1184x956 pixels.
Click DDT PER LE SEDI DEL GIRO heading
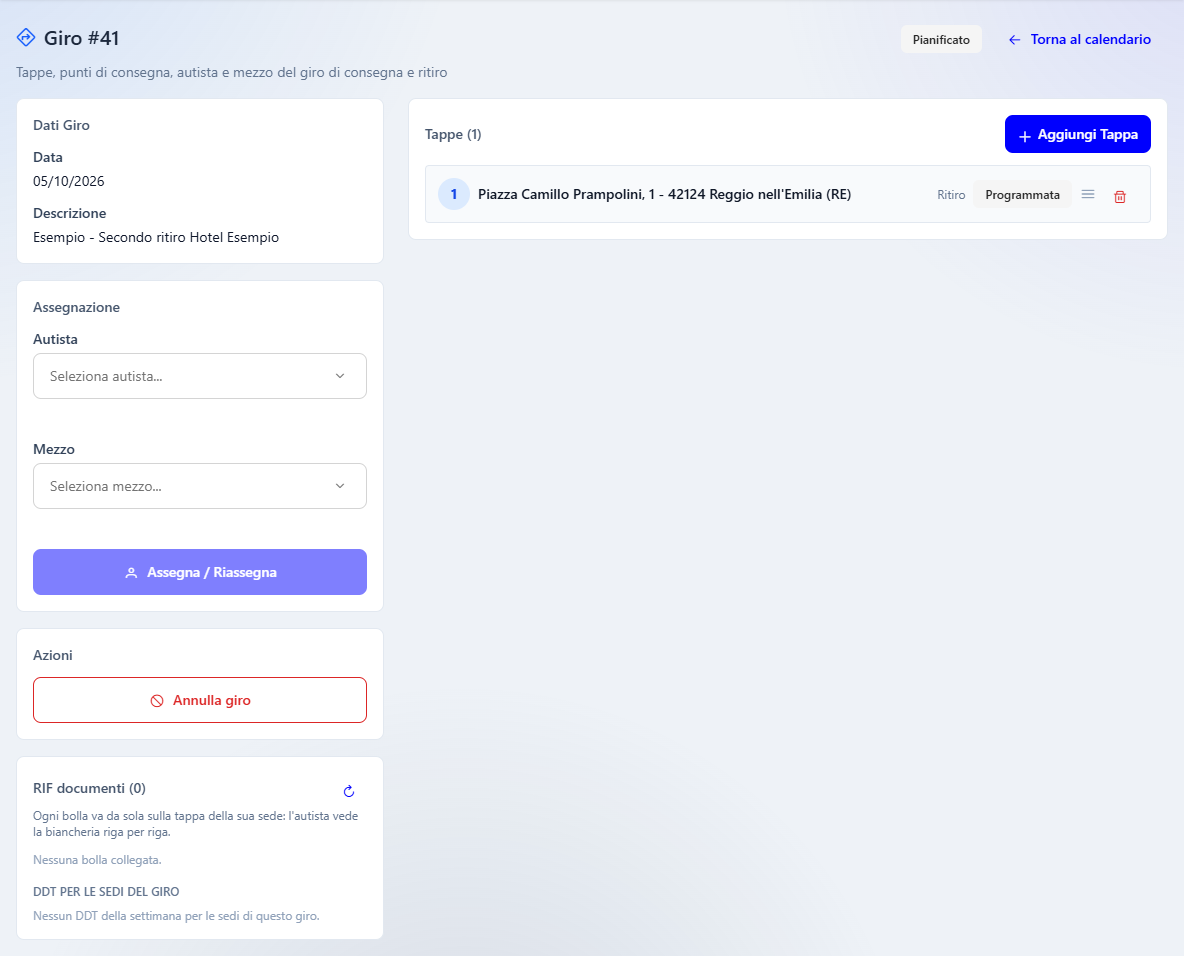point(106,892)
